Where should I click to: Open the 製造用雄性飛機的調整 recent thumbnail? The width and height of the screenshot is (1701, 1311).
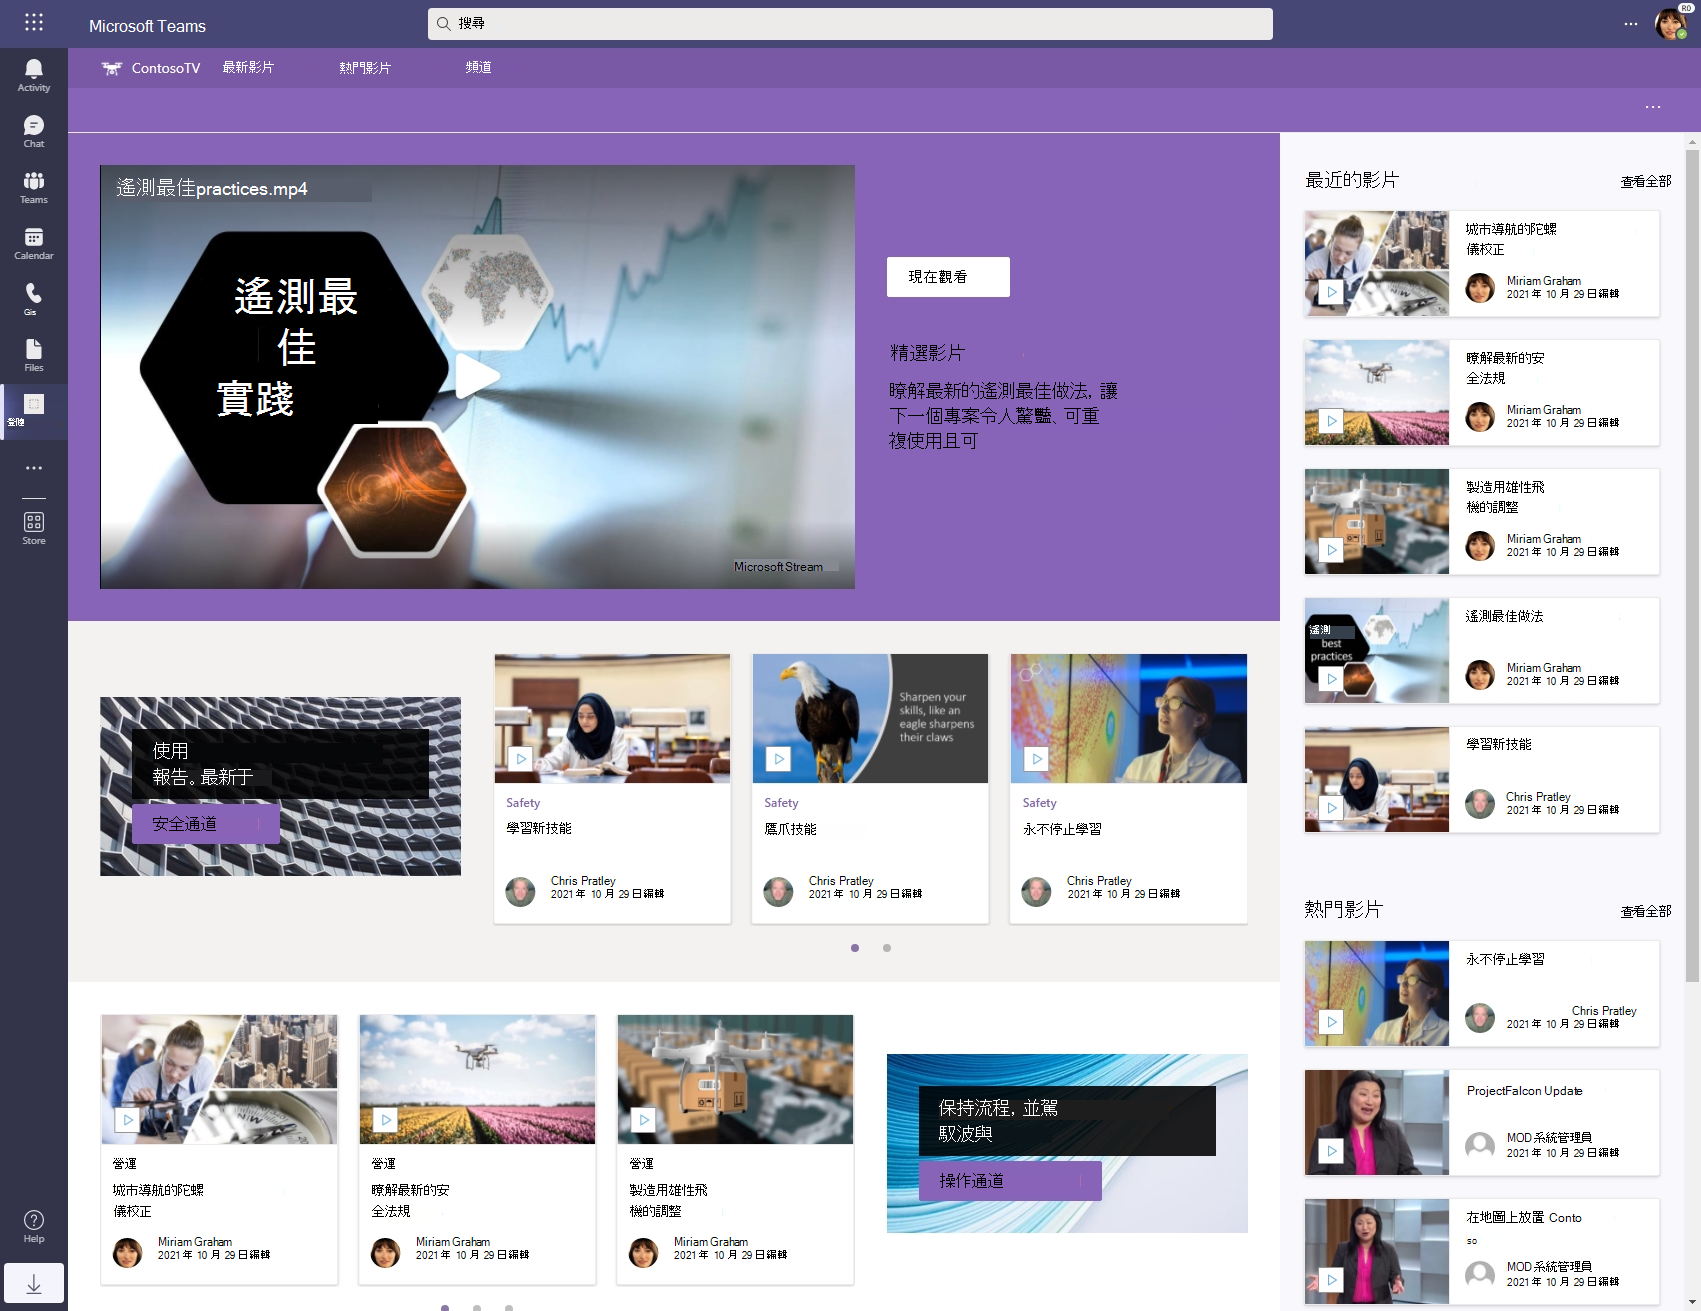coord(1377,522)
